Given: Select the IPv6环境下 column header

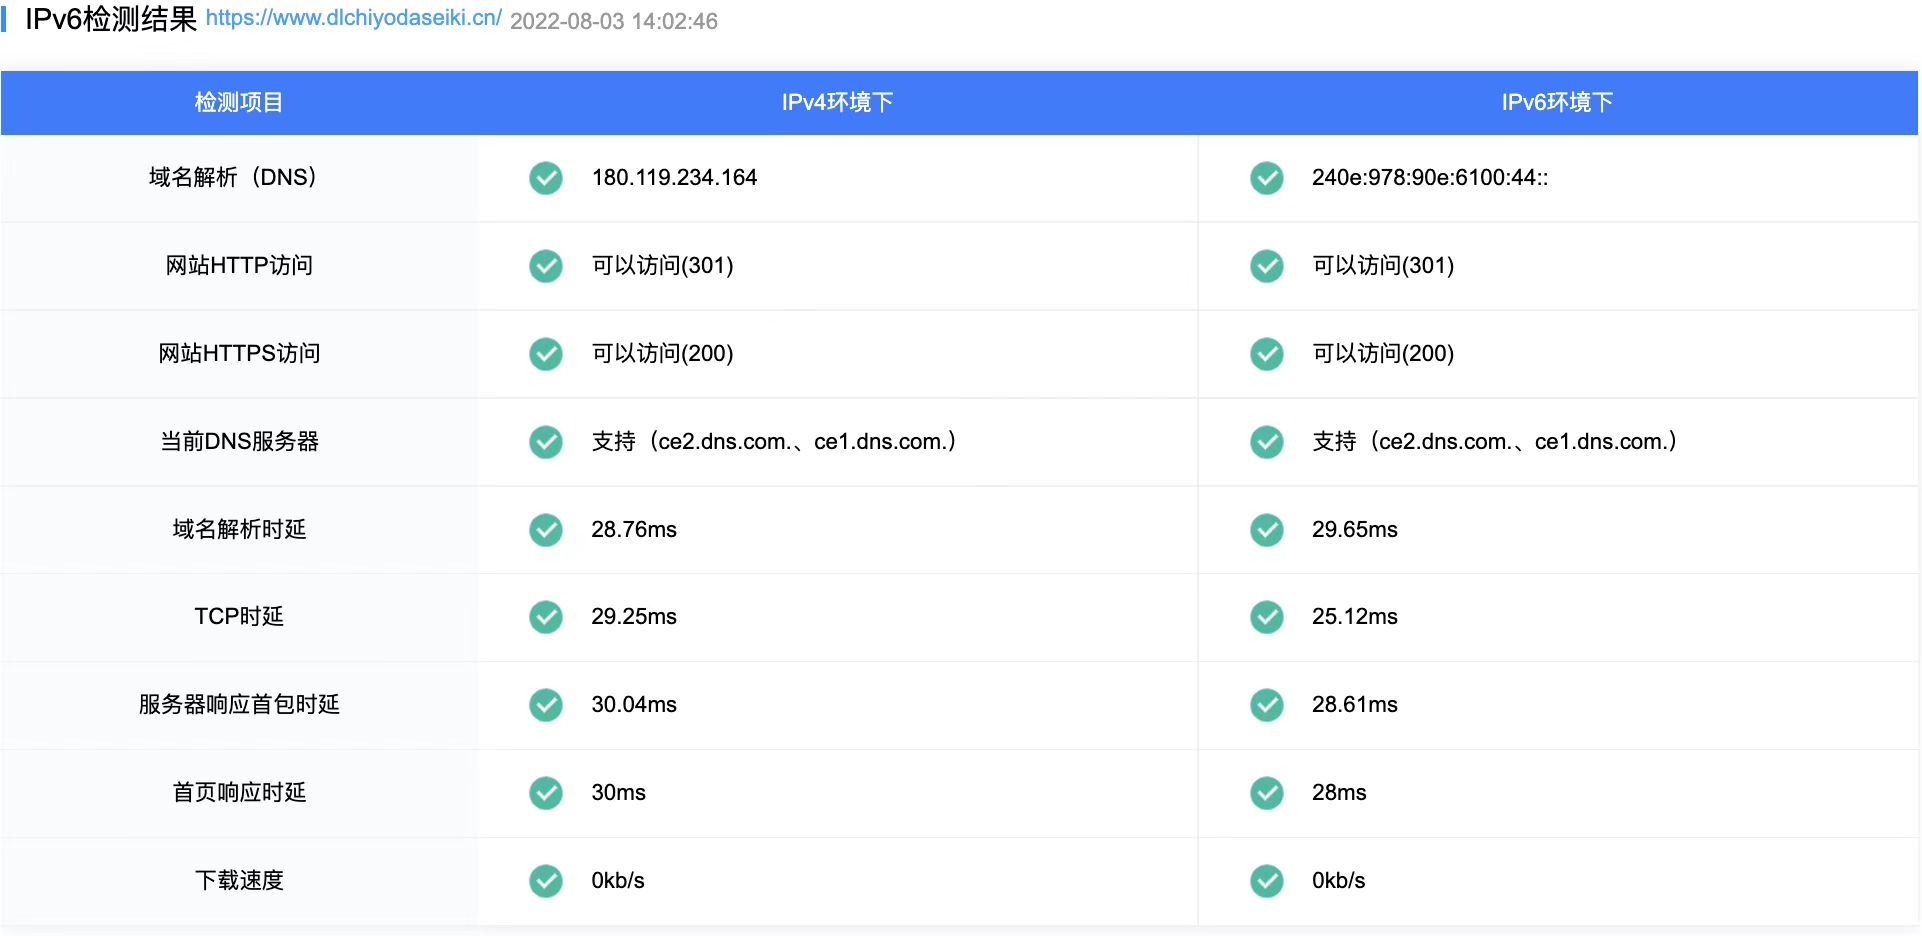Looking at the screenshot, I should point(1557,102).
